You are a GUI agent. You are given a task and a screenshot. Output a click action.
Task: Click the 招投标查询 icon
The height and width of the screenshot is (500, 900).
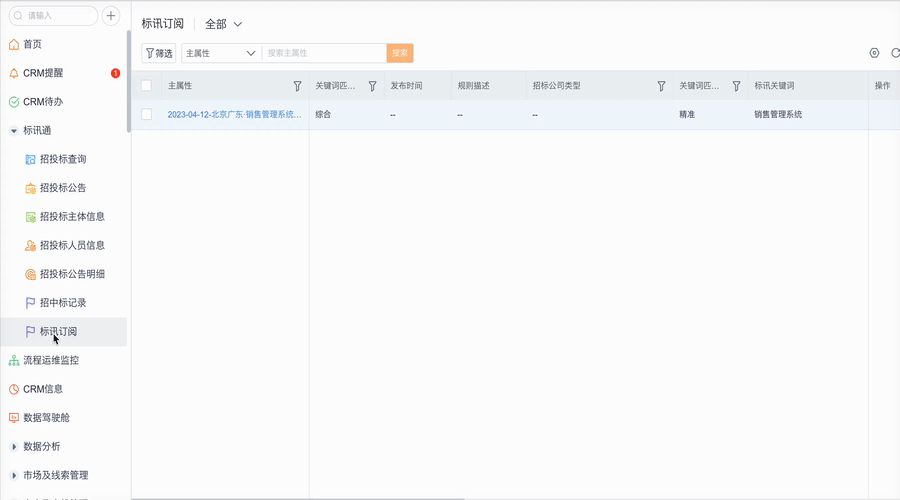coord(30,159)
